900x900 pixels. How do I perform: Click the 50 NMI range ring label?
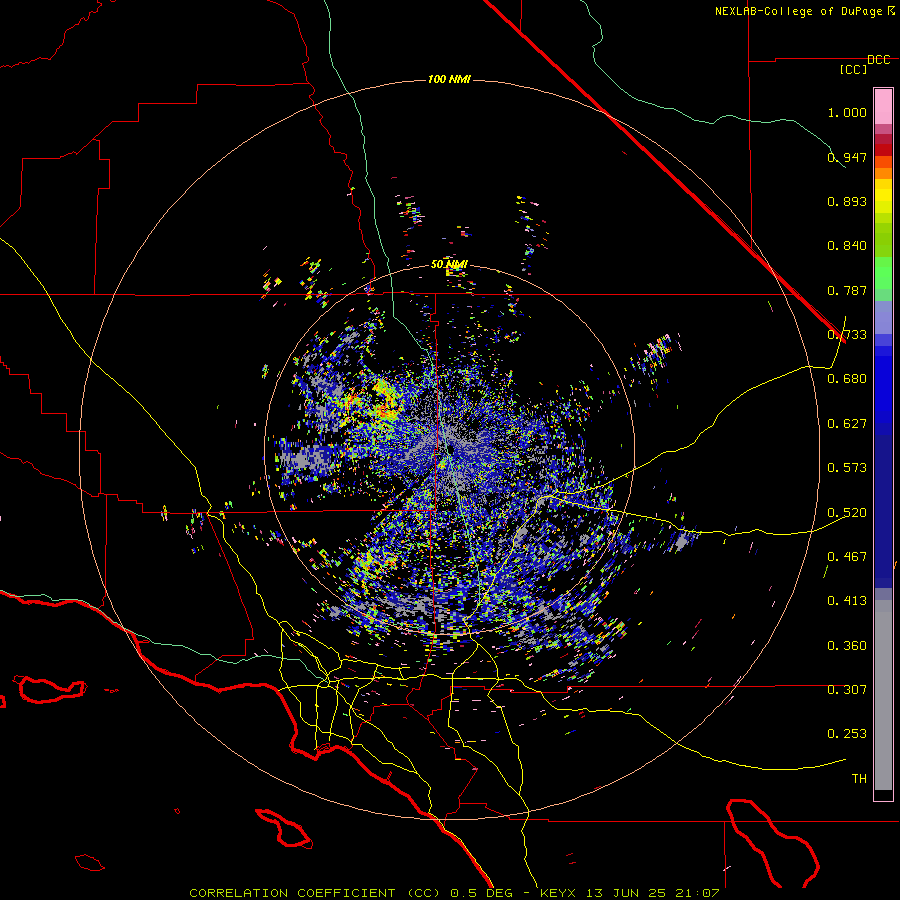point(449,264)
